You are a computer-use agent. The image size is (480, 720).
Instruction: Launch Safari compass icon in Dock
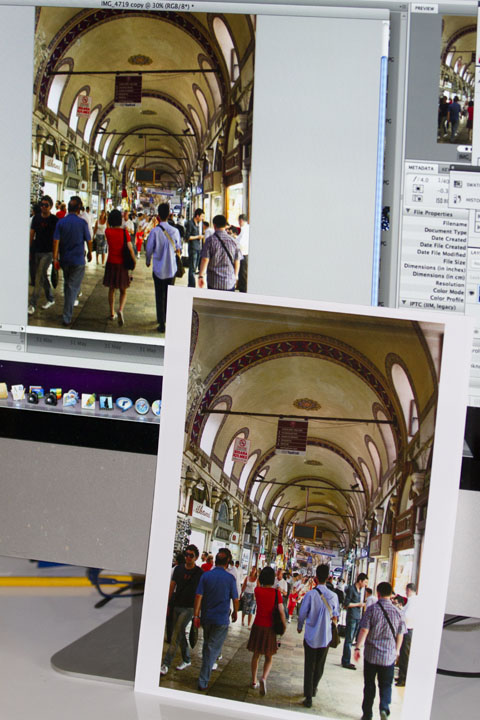[x=141, y=406]
